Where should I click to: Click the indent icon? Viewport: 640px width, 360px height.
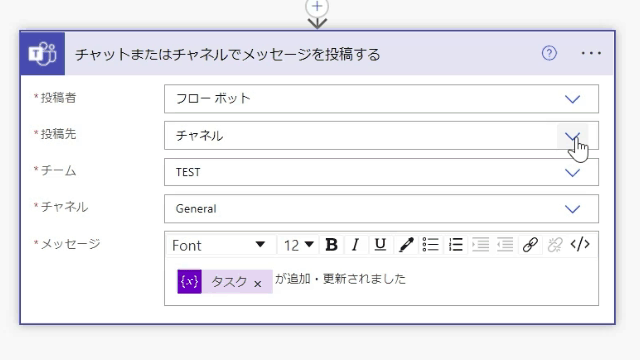coord(480,245)
